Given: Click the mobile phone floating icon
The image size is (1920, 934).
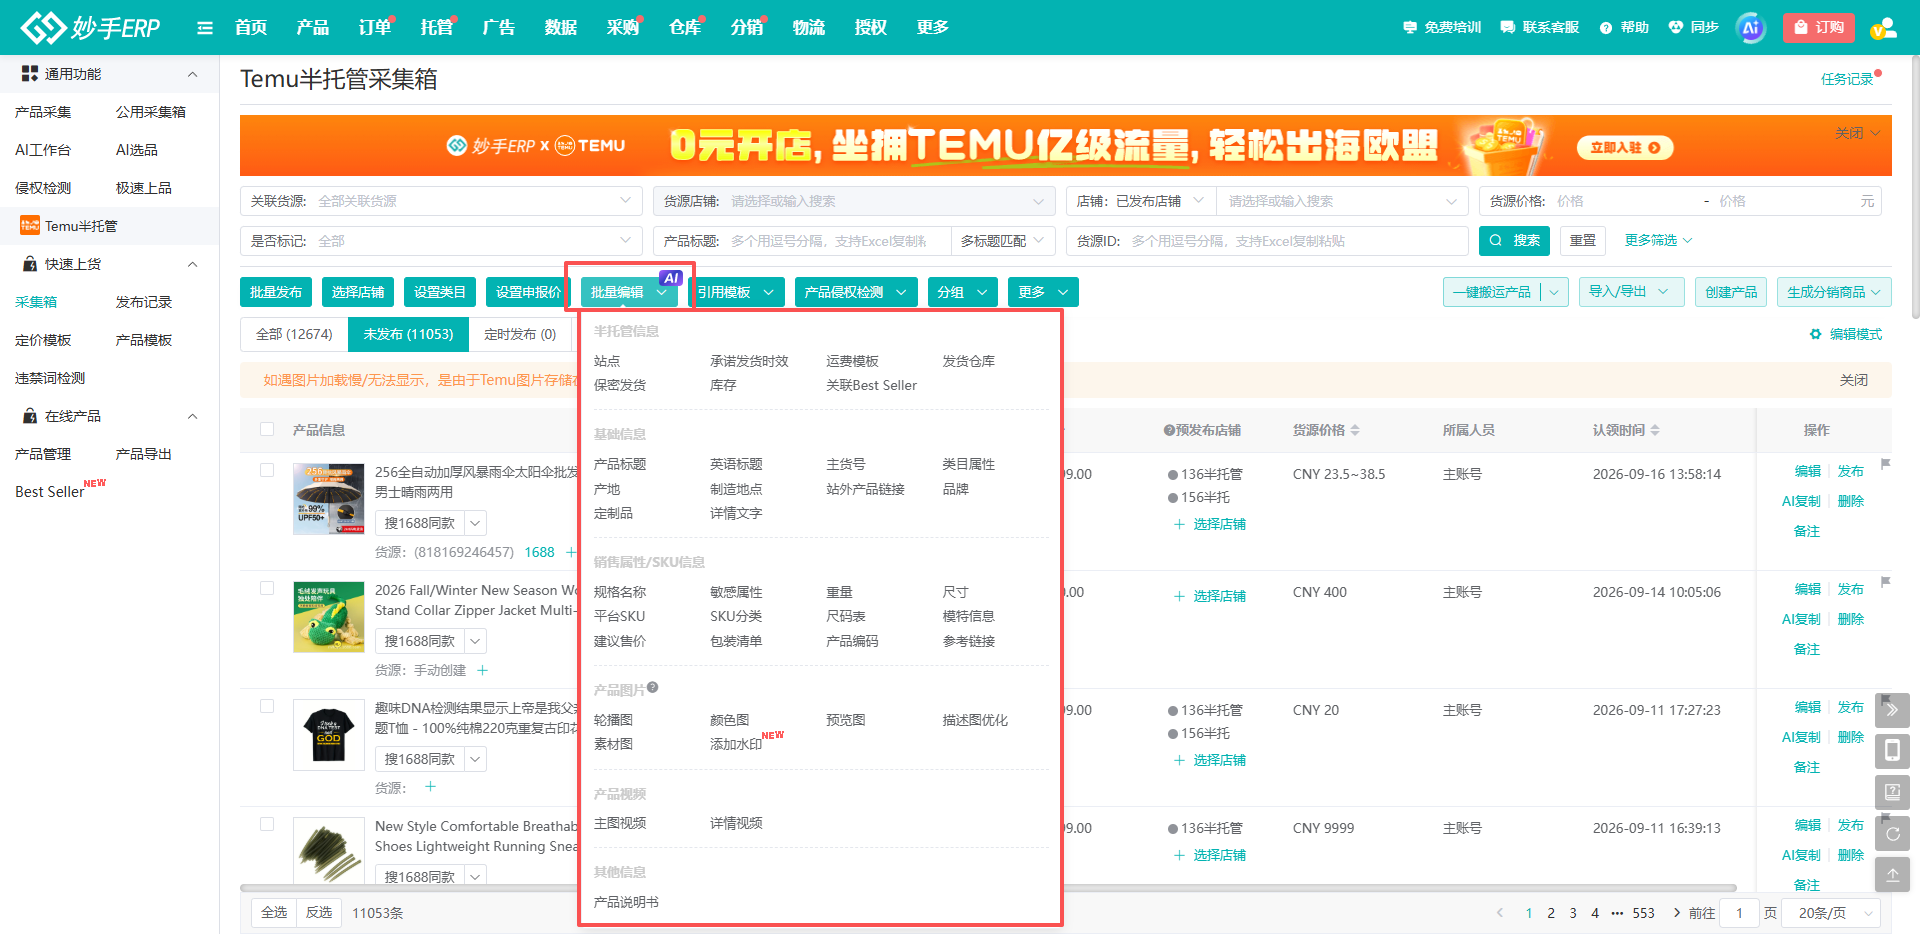Looking at the screenshot, I should click(x=1892, y=751).
